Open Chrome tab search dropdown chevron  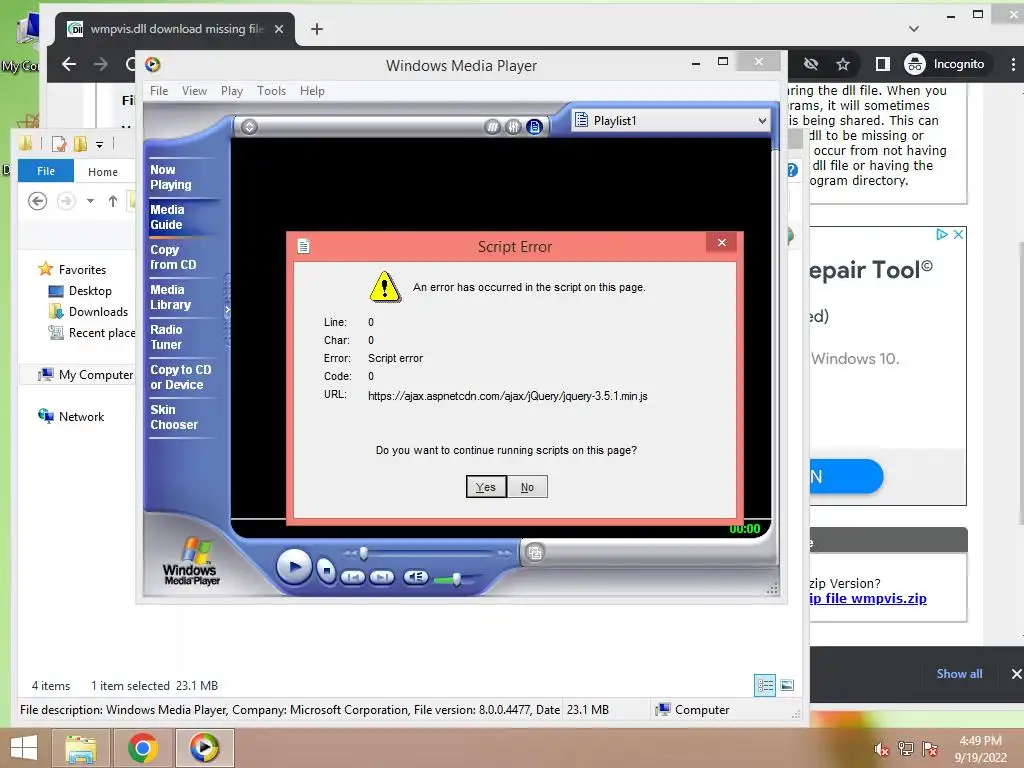click(x=914, y=29)
